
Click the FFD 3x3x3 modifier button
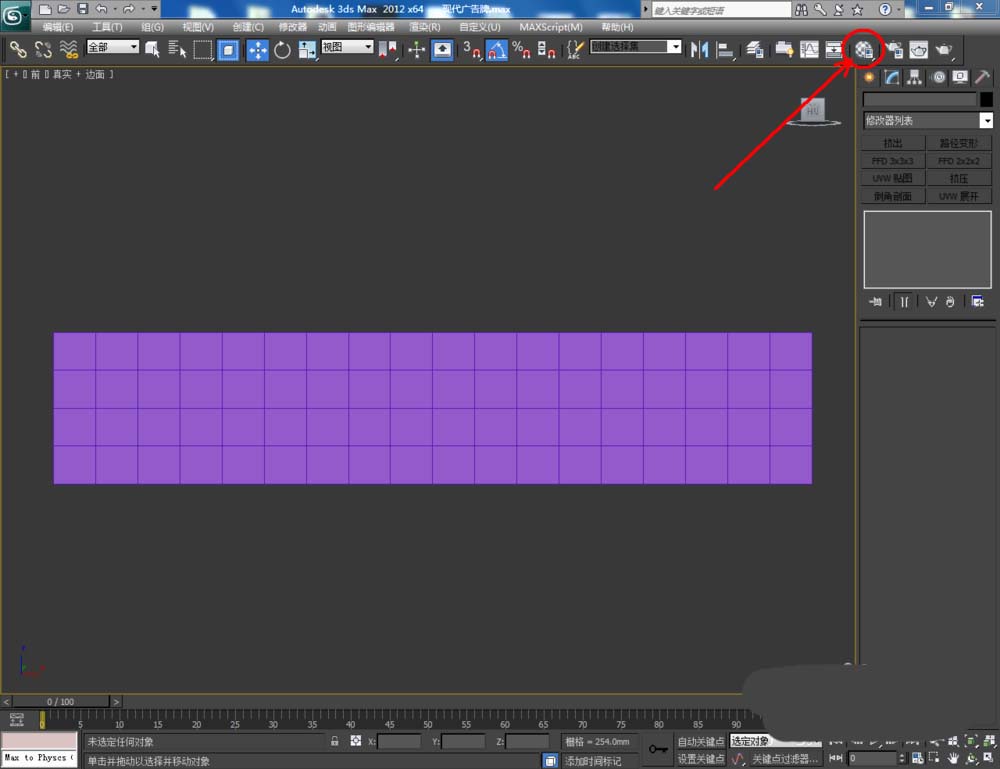[x=893, y=161]
